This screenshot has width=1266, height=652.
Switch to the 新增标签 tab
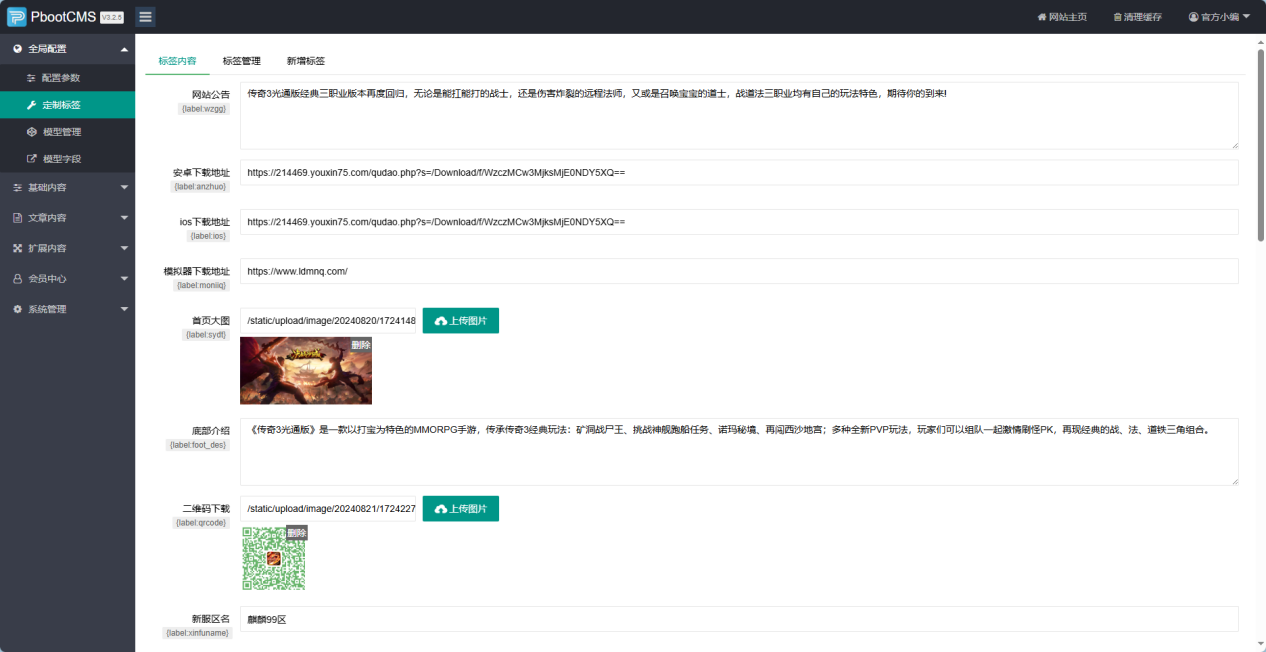point(305,61)
